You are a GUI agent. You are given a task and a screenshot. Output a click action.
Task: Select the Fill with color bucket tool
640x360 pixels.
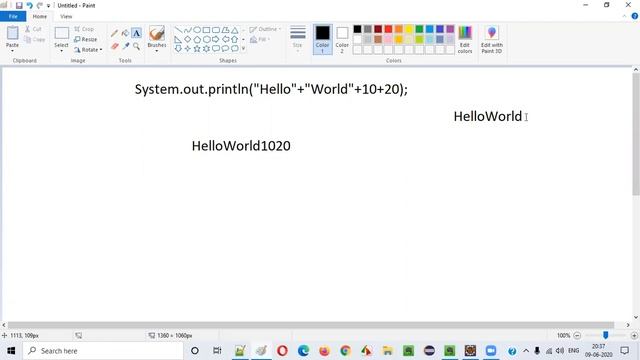tap(125, 33)
